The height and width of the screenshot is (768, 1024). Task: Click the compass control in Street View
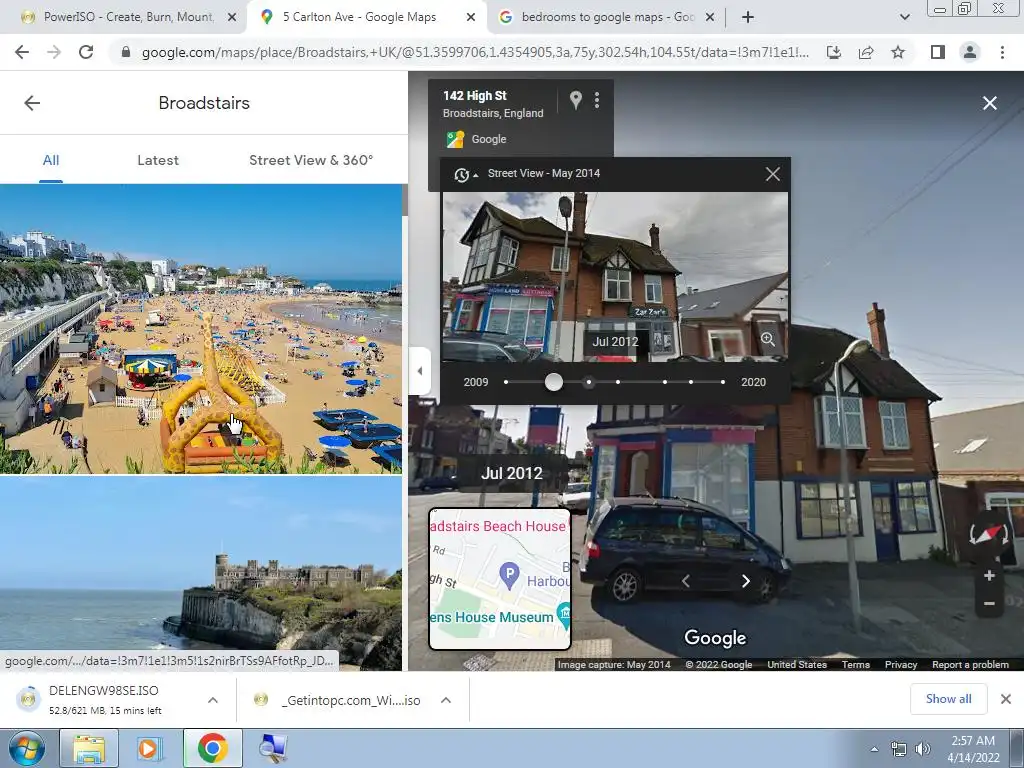click(x=989, y=535)
